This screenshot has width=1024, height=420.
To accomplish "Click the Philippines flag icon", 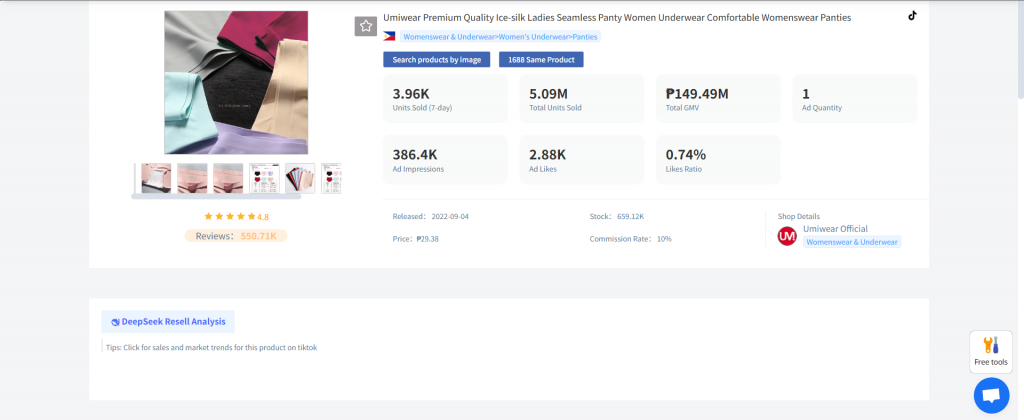I will click(x=389, y=36).
